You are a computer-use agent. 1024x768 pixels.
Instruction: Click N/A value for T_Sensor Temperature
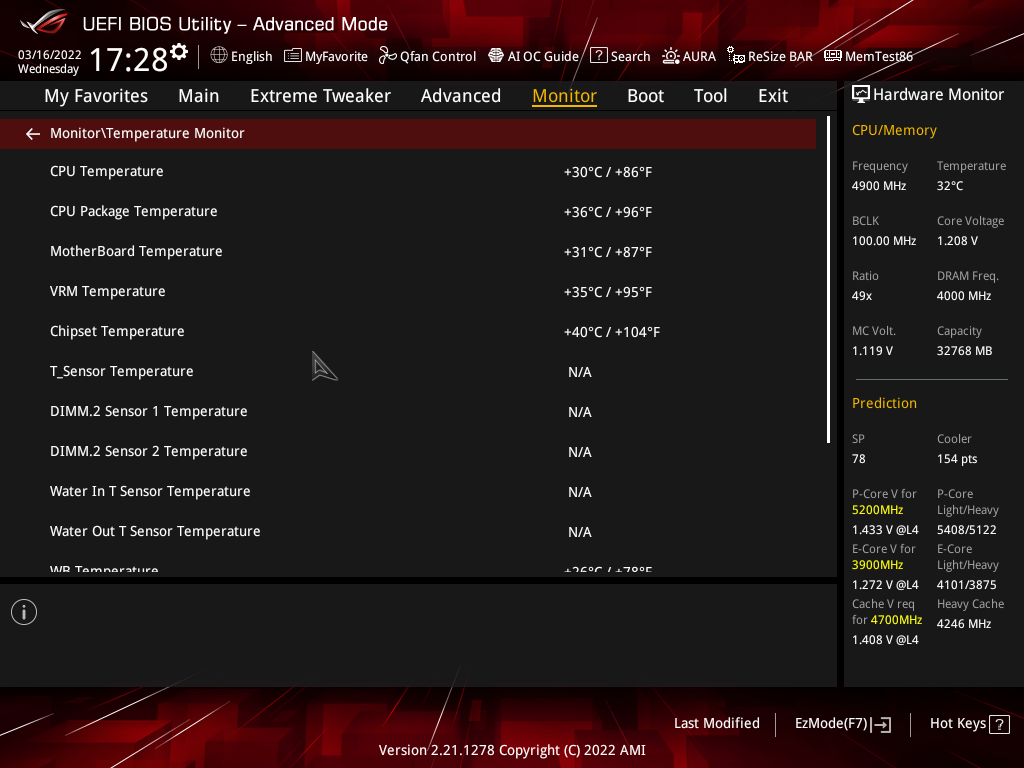pos(580,372)
